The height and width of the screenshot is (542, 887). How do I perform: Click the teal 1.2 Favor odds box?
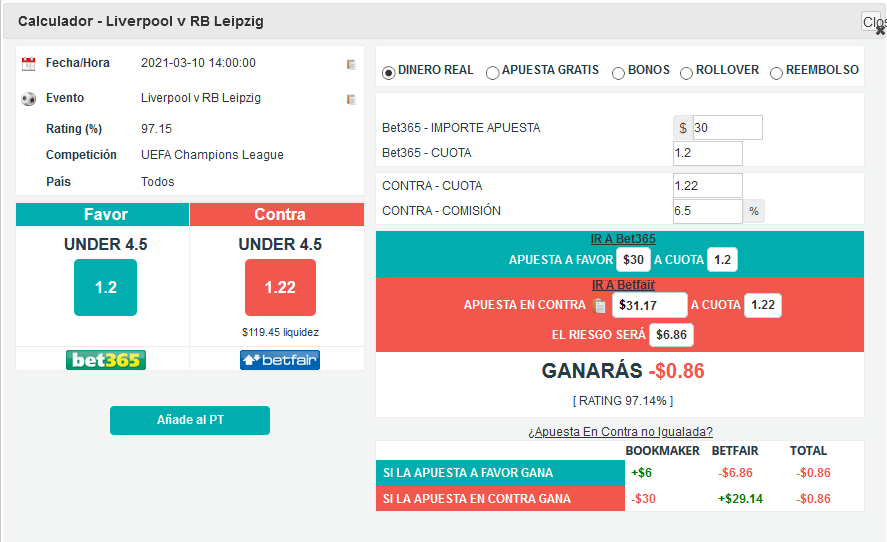coord(105,287)
